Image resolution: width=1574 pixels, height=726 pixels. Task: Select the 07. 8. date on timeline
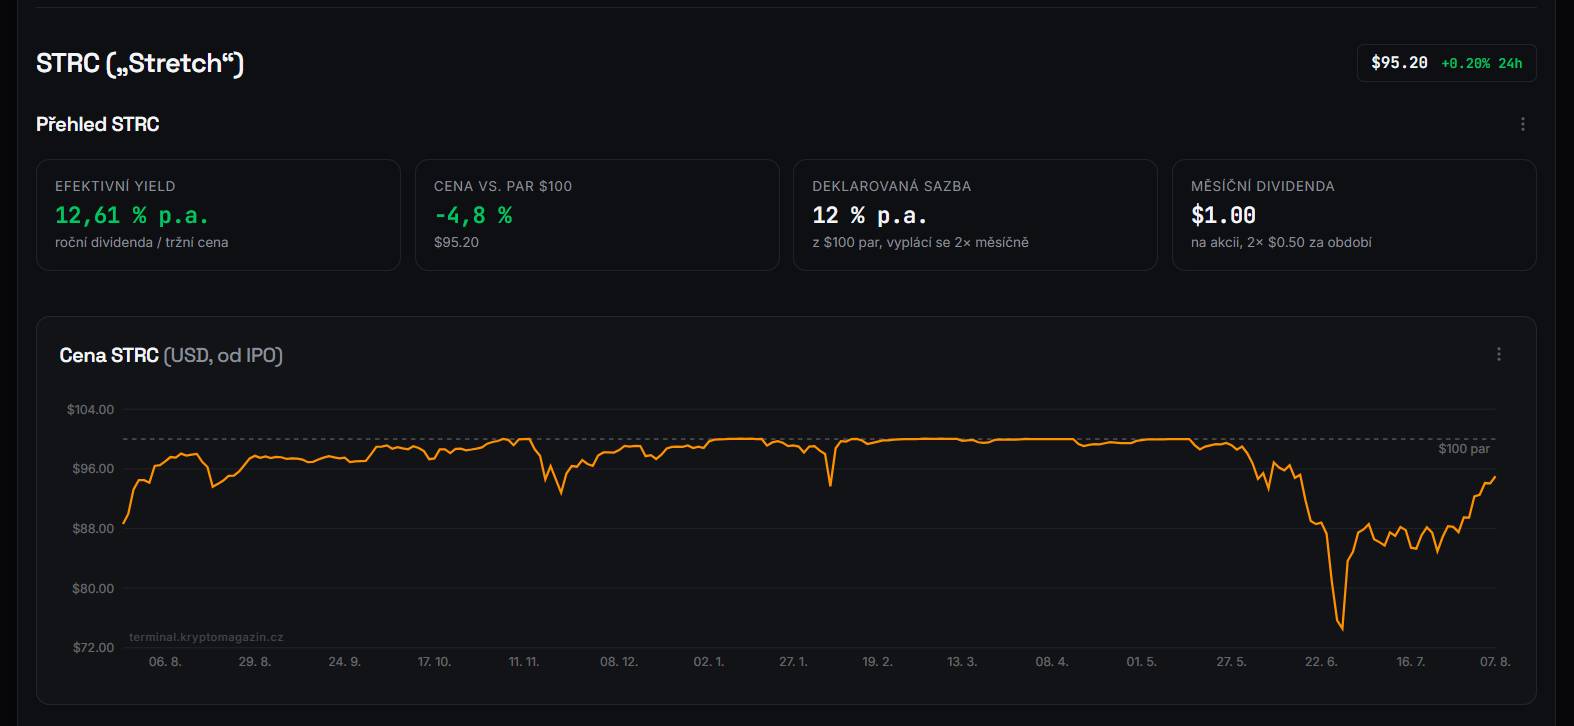click(x=1495, y=662)
